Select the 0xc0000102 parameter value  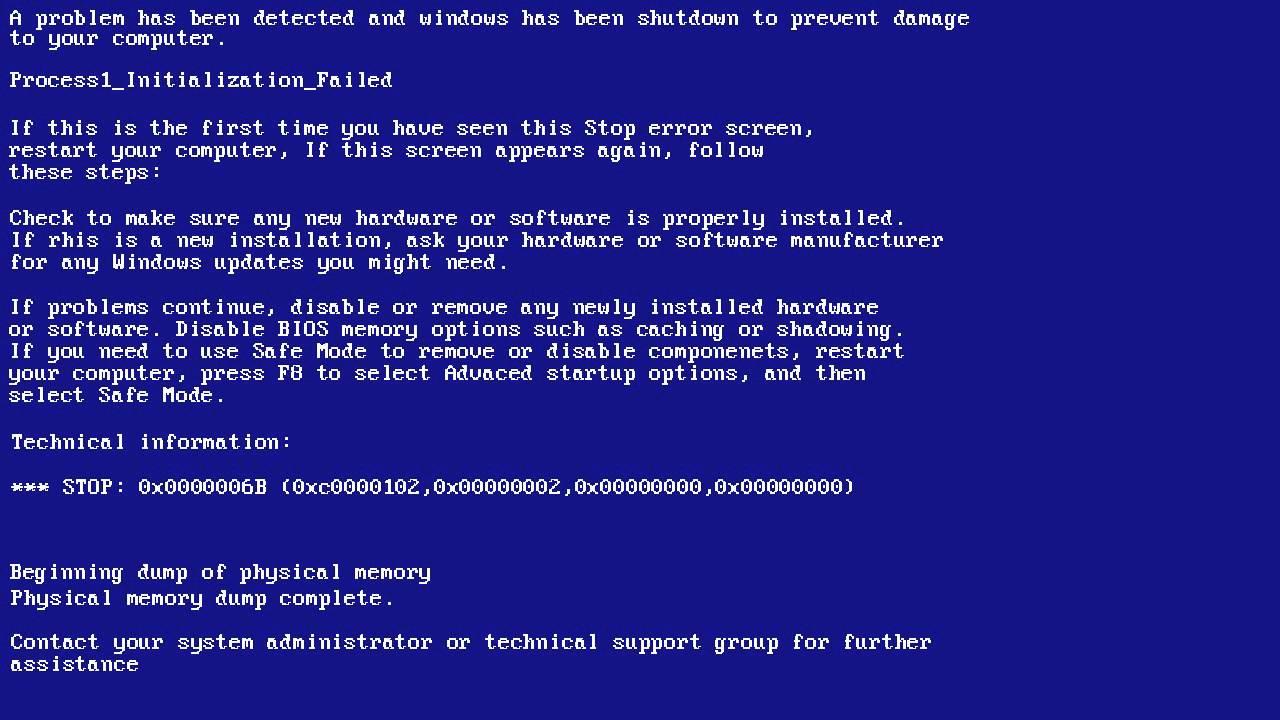pos(356,487)
